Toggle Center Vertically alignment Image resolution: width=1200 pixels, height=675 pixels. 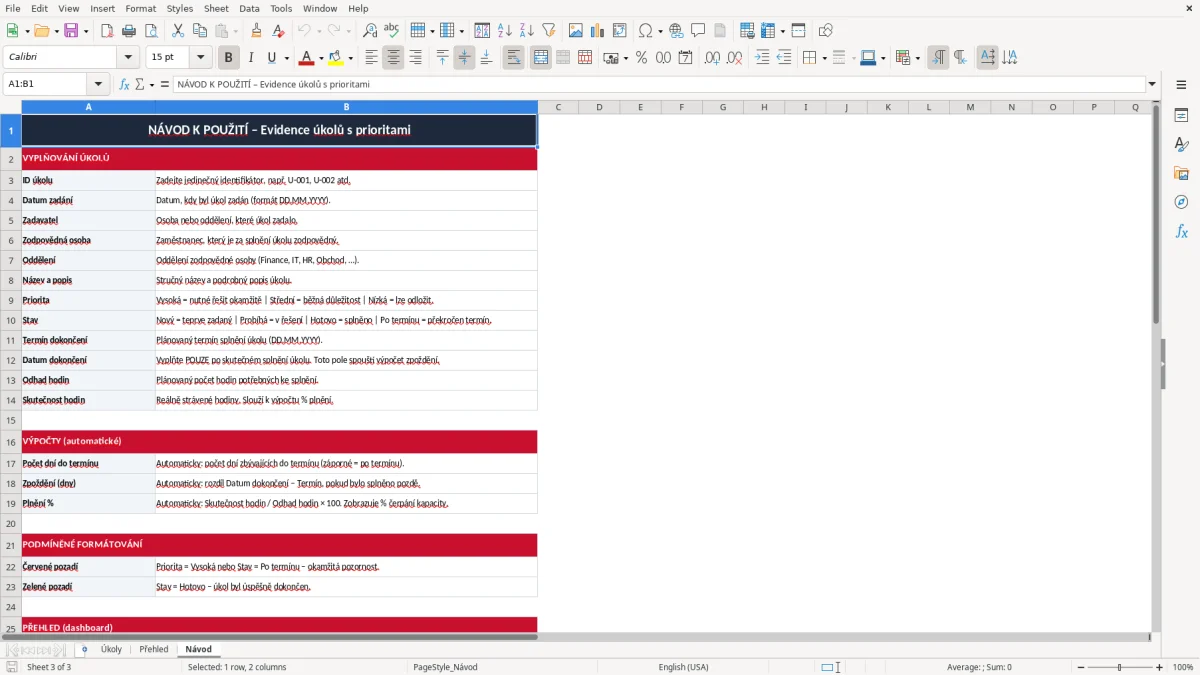pos(464,58)
